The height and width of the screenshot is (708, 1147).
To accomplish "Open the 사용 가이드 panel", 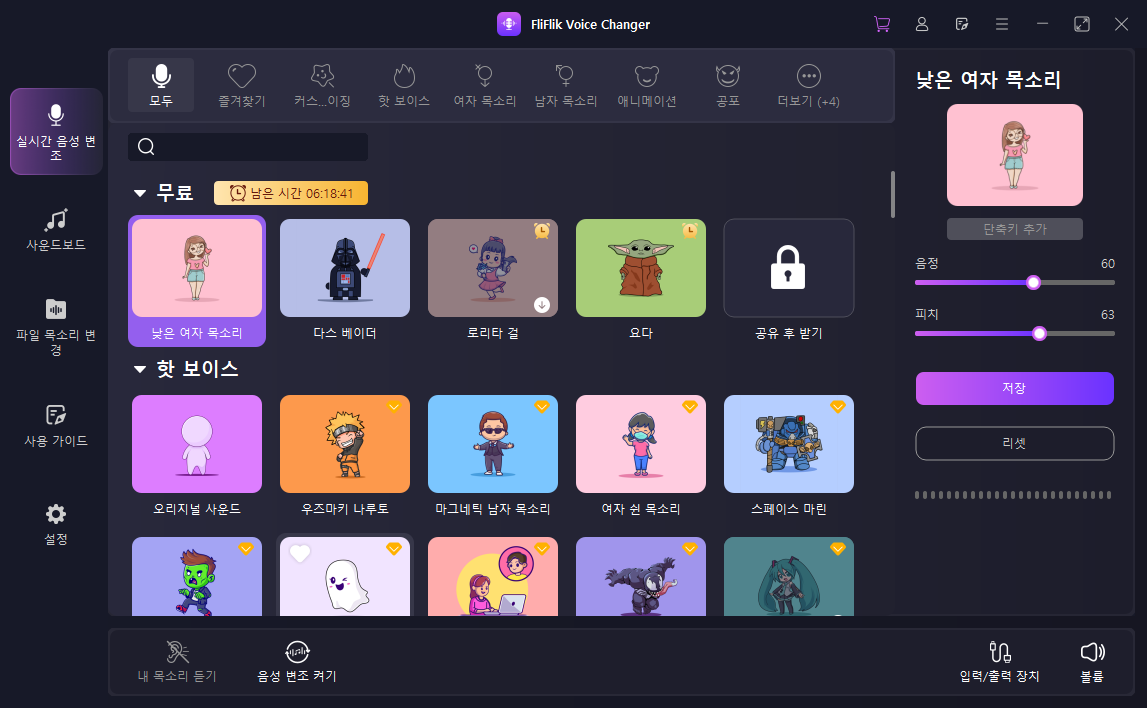I will tap(55, 424).
